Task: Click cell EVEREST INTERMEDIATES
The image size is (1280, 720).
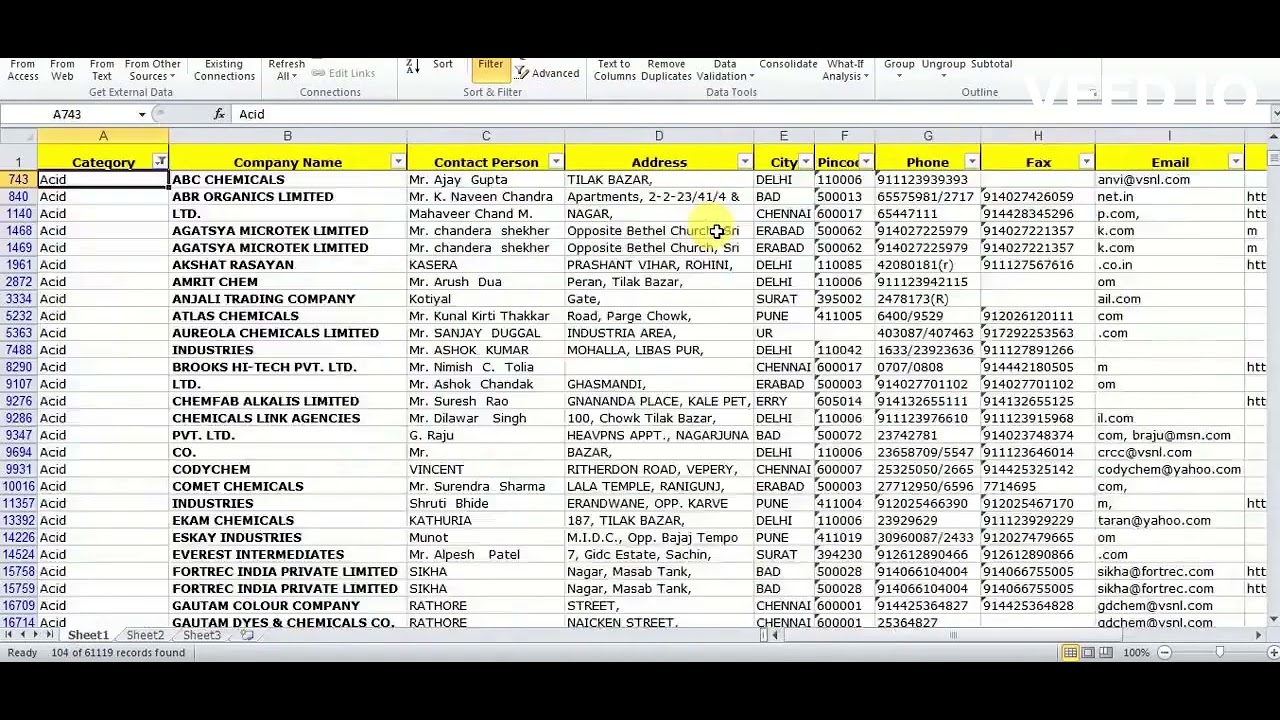Action: pyautogui.click(x=287, y=554)
